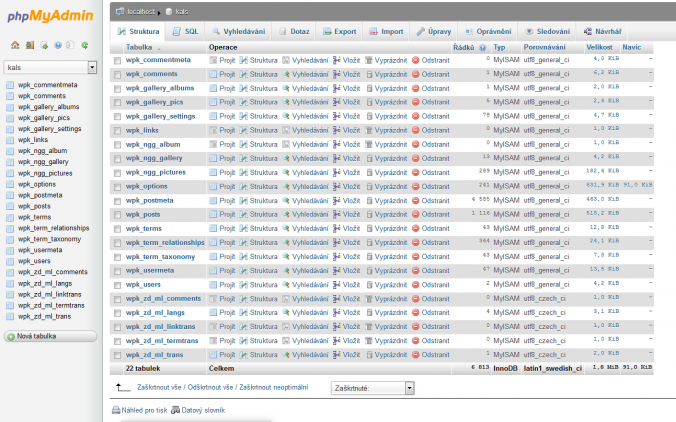Check the wpk_commentmeta row checkbox

[x=117, y=61]
